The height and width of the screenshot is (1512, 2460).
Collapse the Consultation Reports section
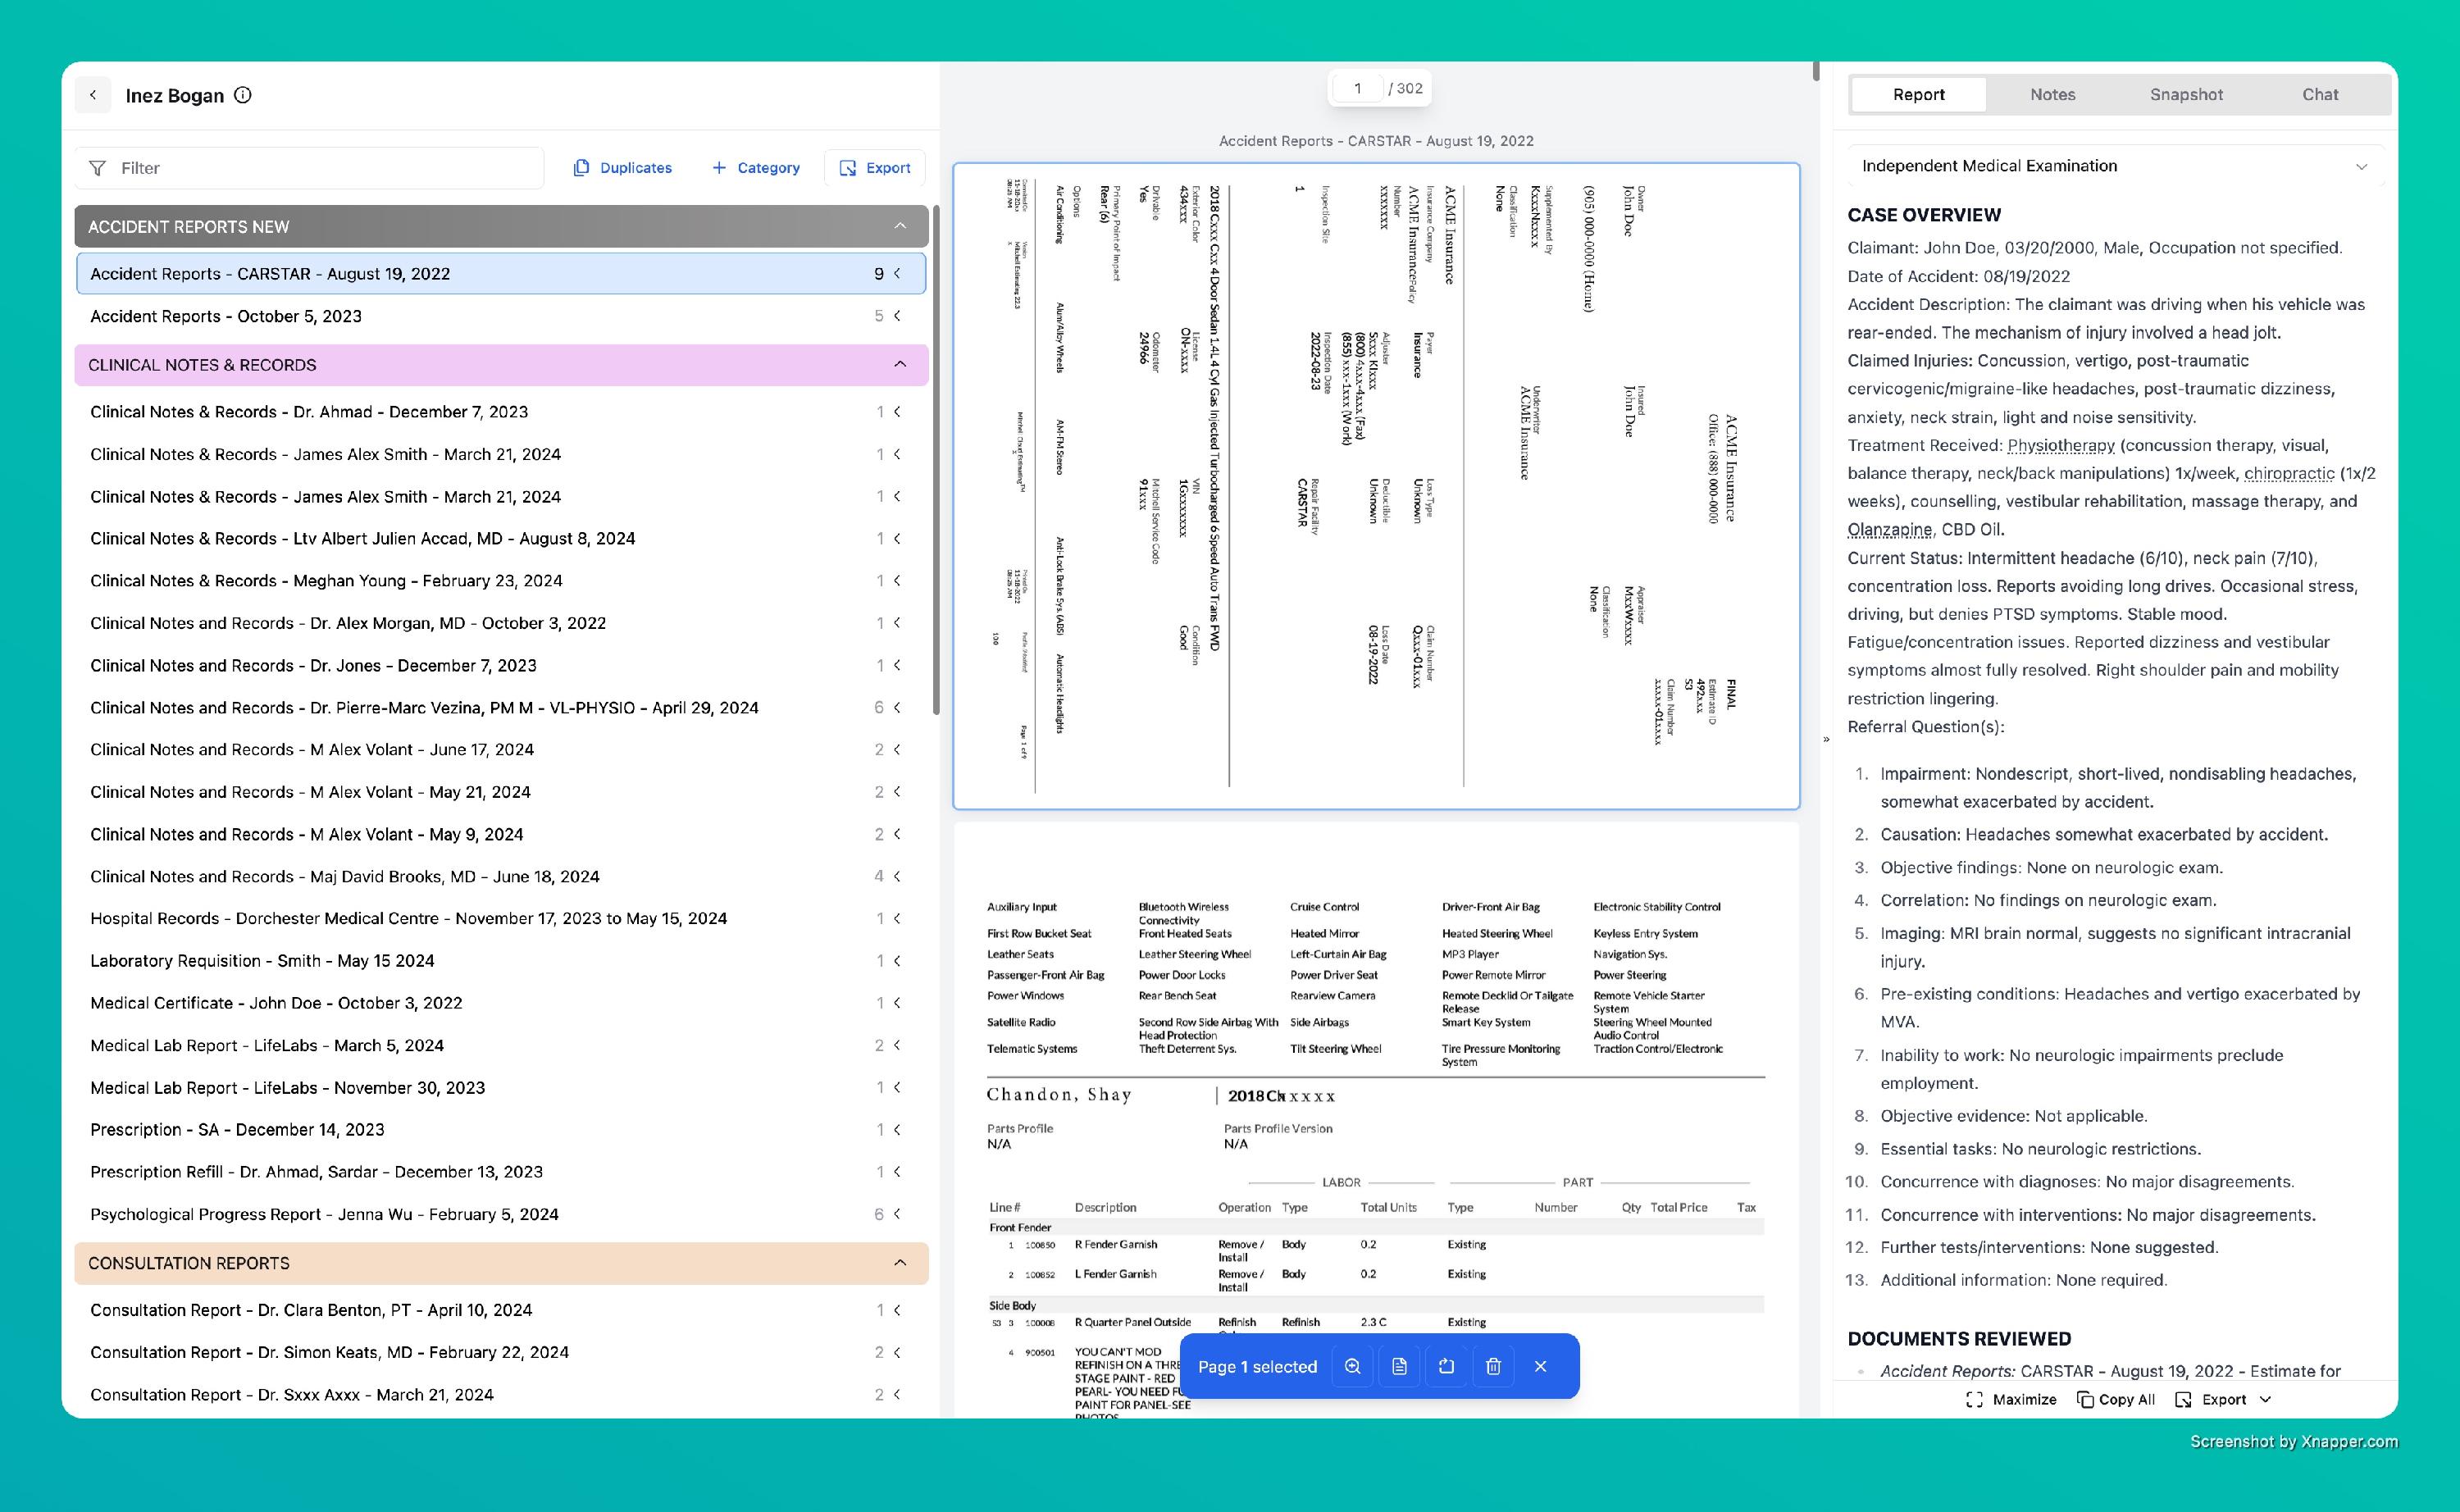tap(899, 1263)
